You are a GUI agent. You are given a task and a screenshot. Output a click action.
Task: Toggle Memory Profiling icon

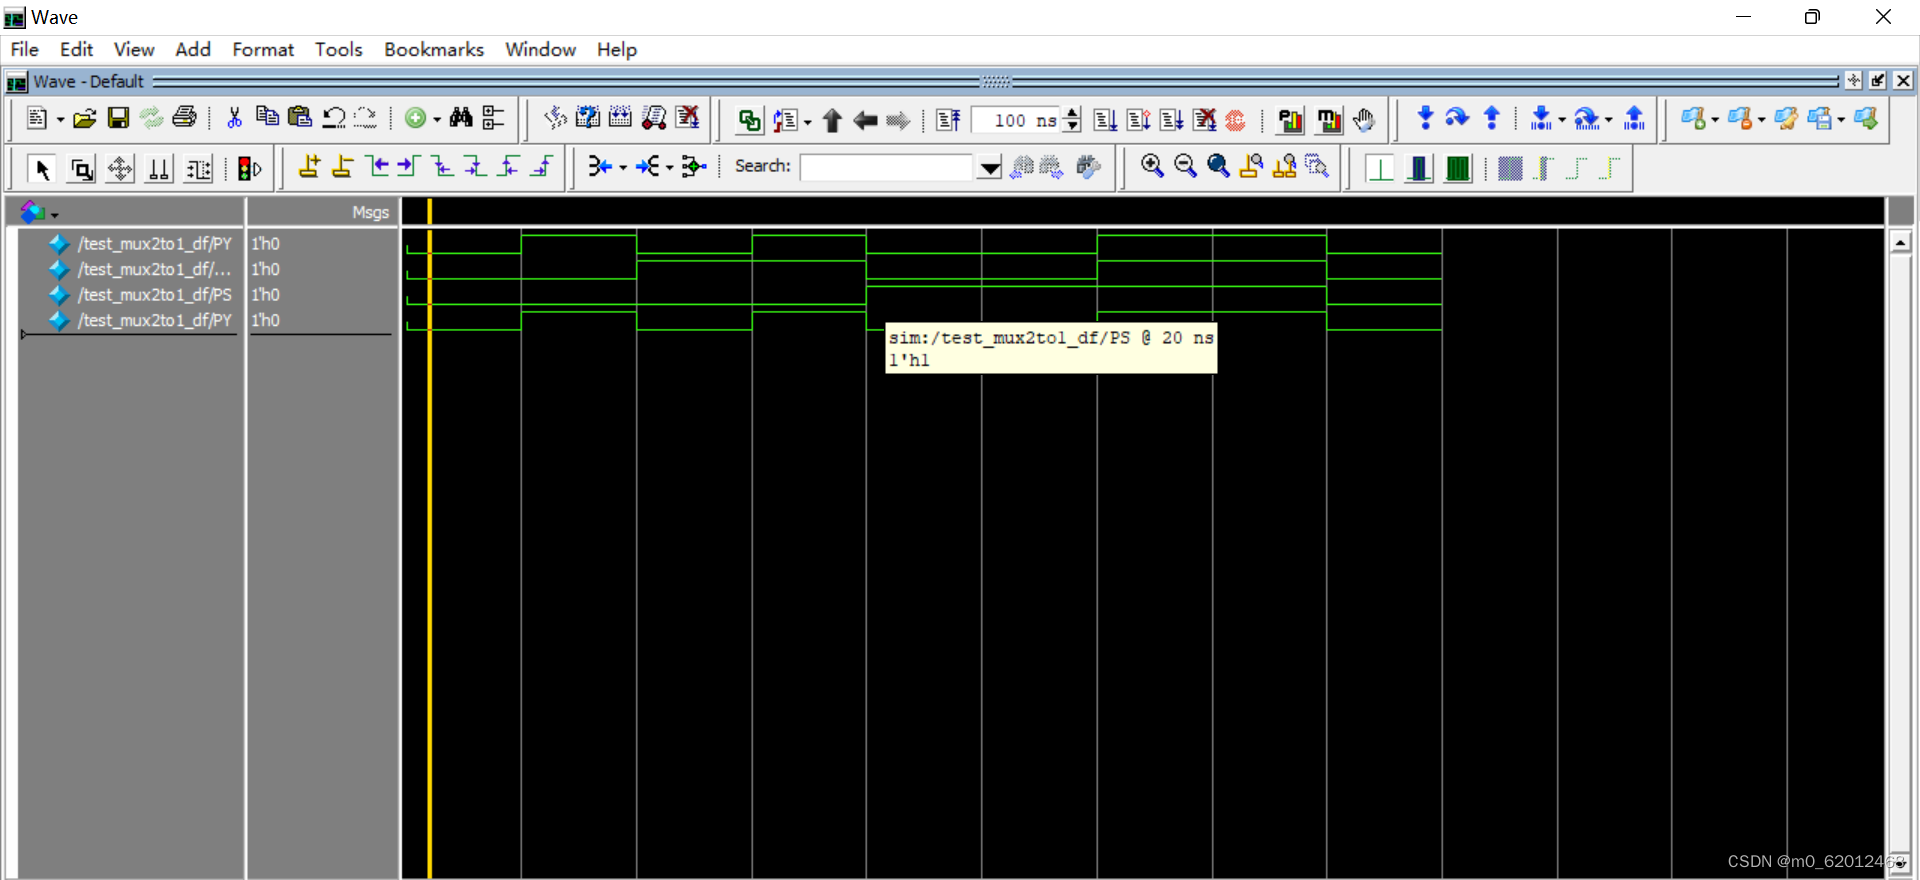coord(1328,121)
